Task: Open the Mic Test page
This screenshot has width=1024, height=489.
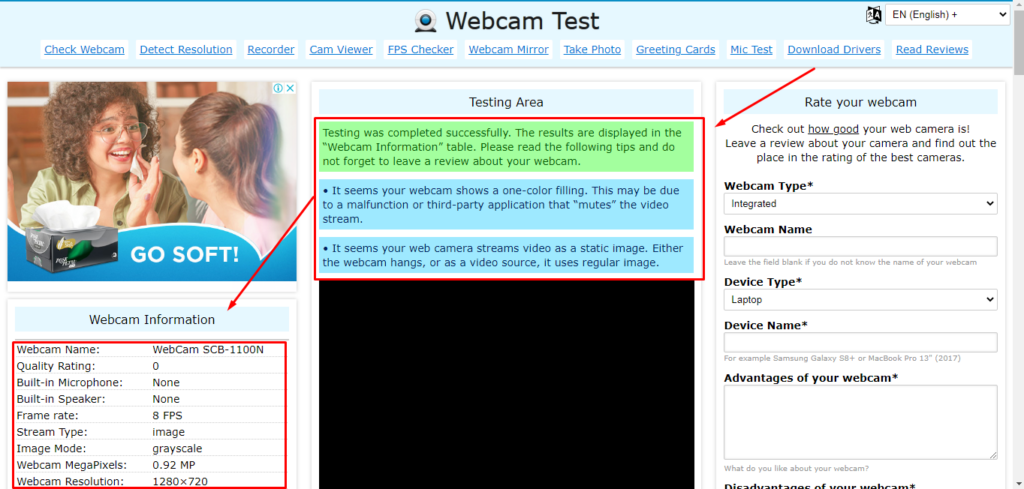Action: tap(751, 50)
